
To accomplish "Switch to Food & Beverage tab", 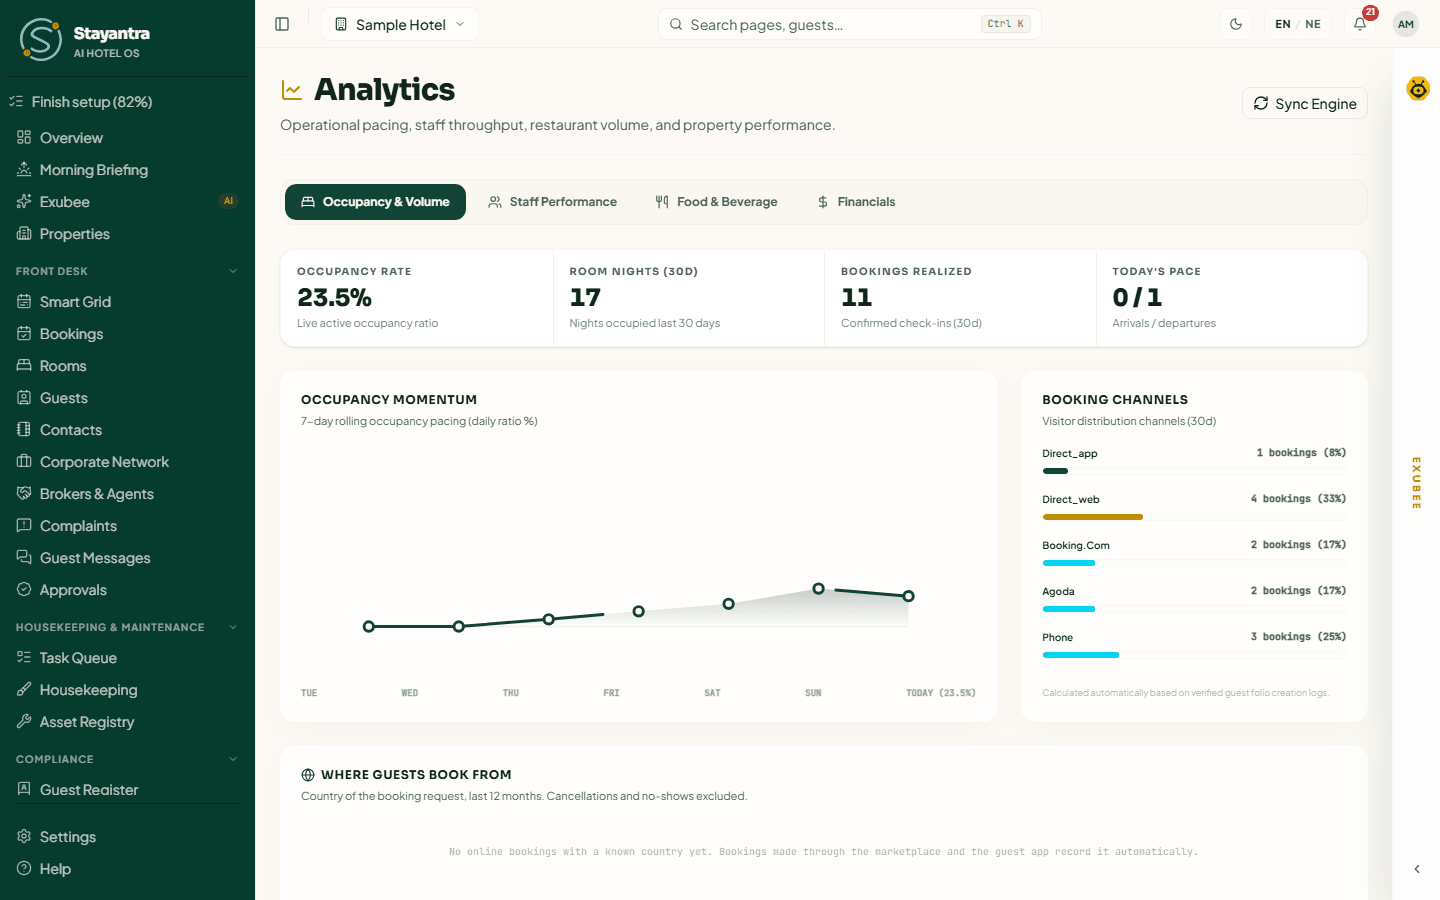I will pyautogui.click(x=716, y=202).
